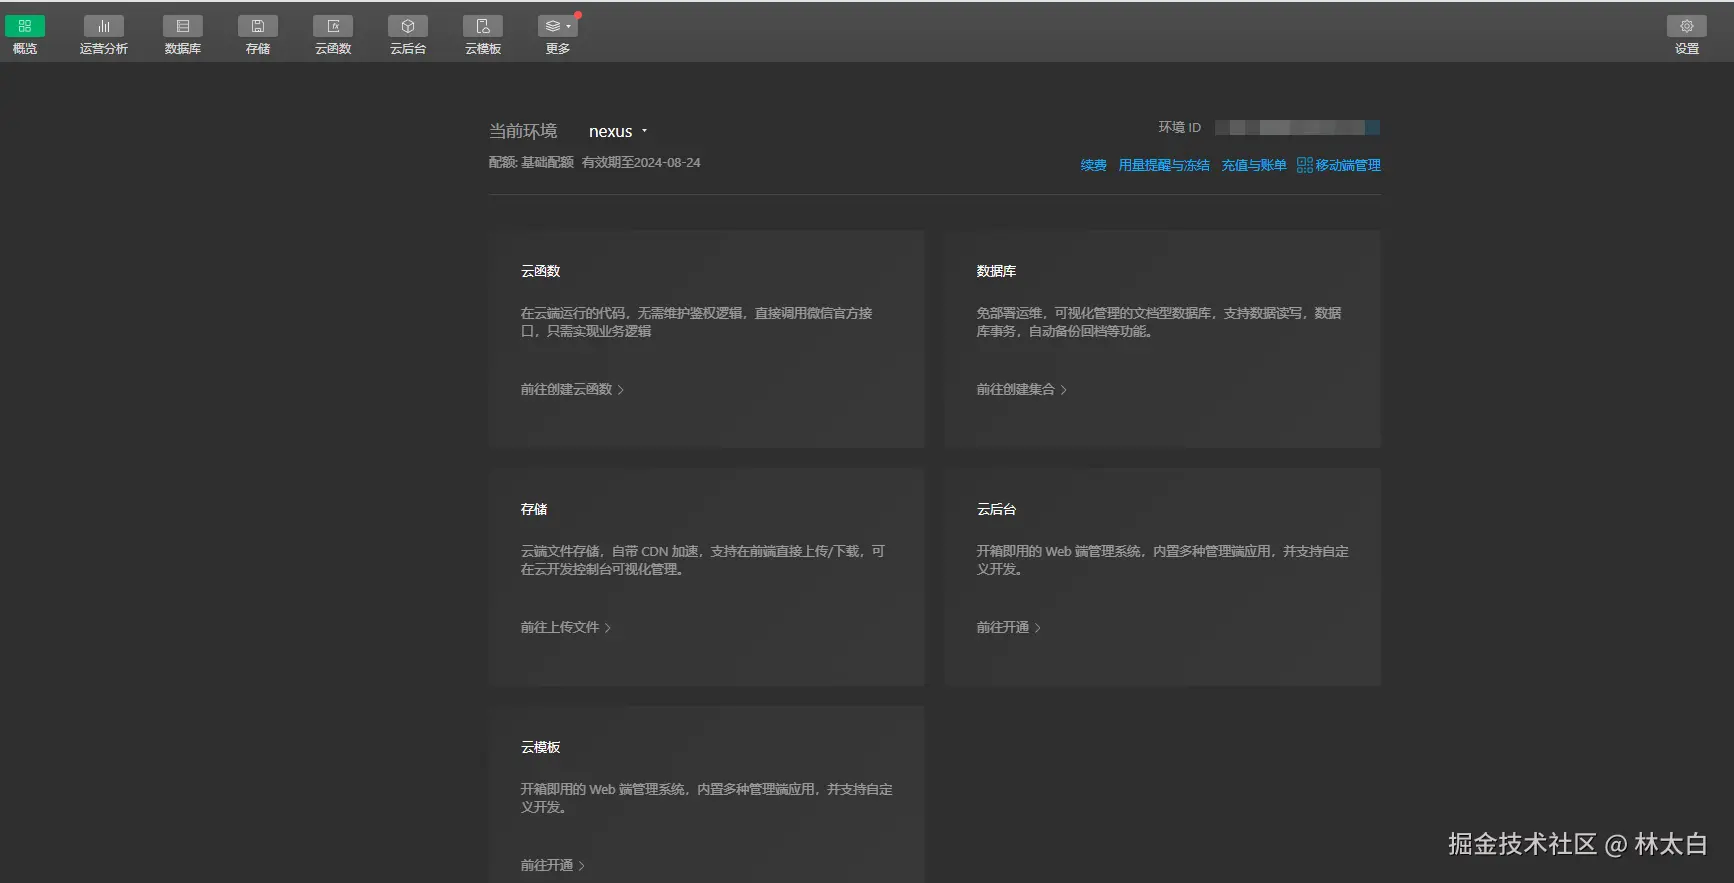Open 移动端管理 link
The width and height of the screenshot is (1734, 883).
point(1348,165)
